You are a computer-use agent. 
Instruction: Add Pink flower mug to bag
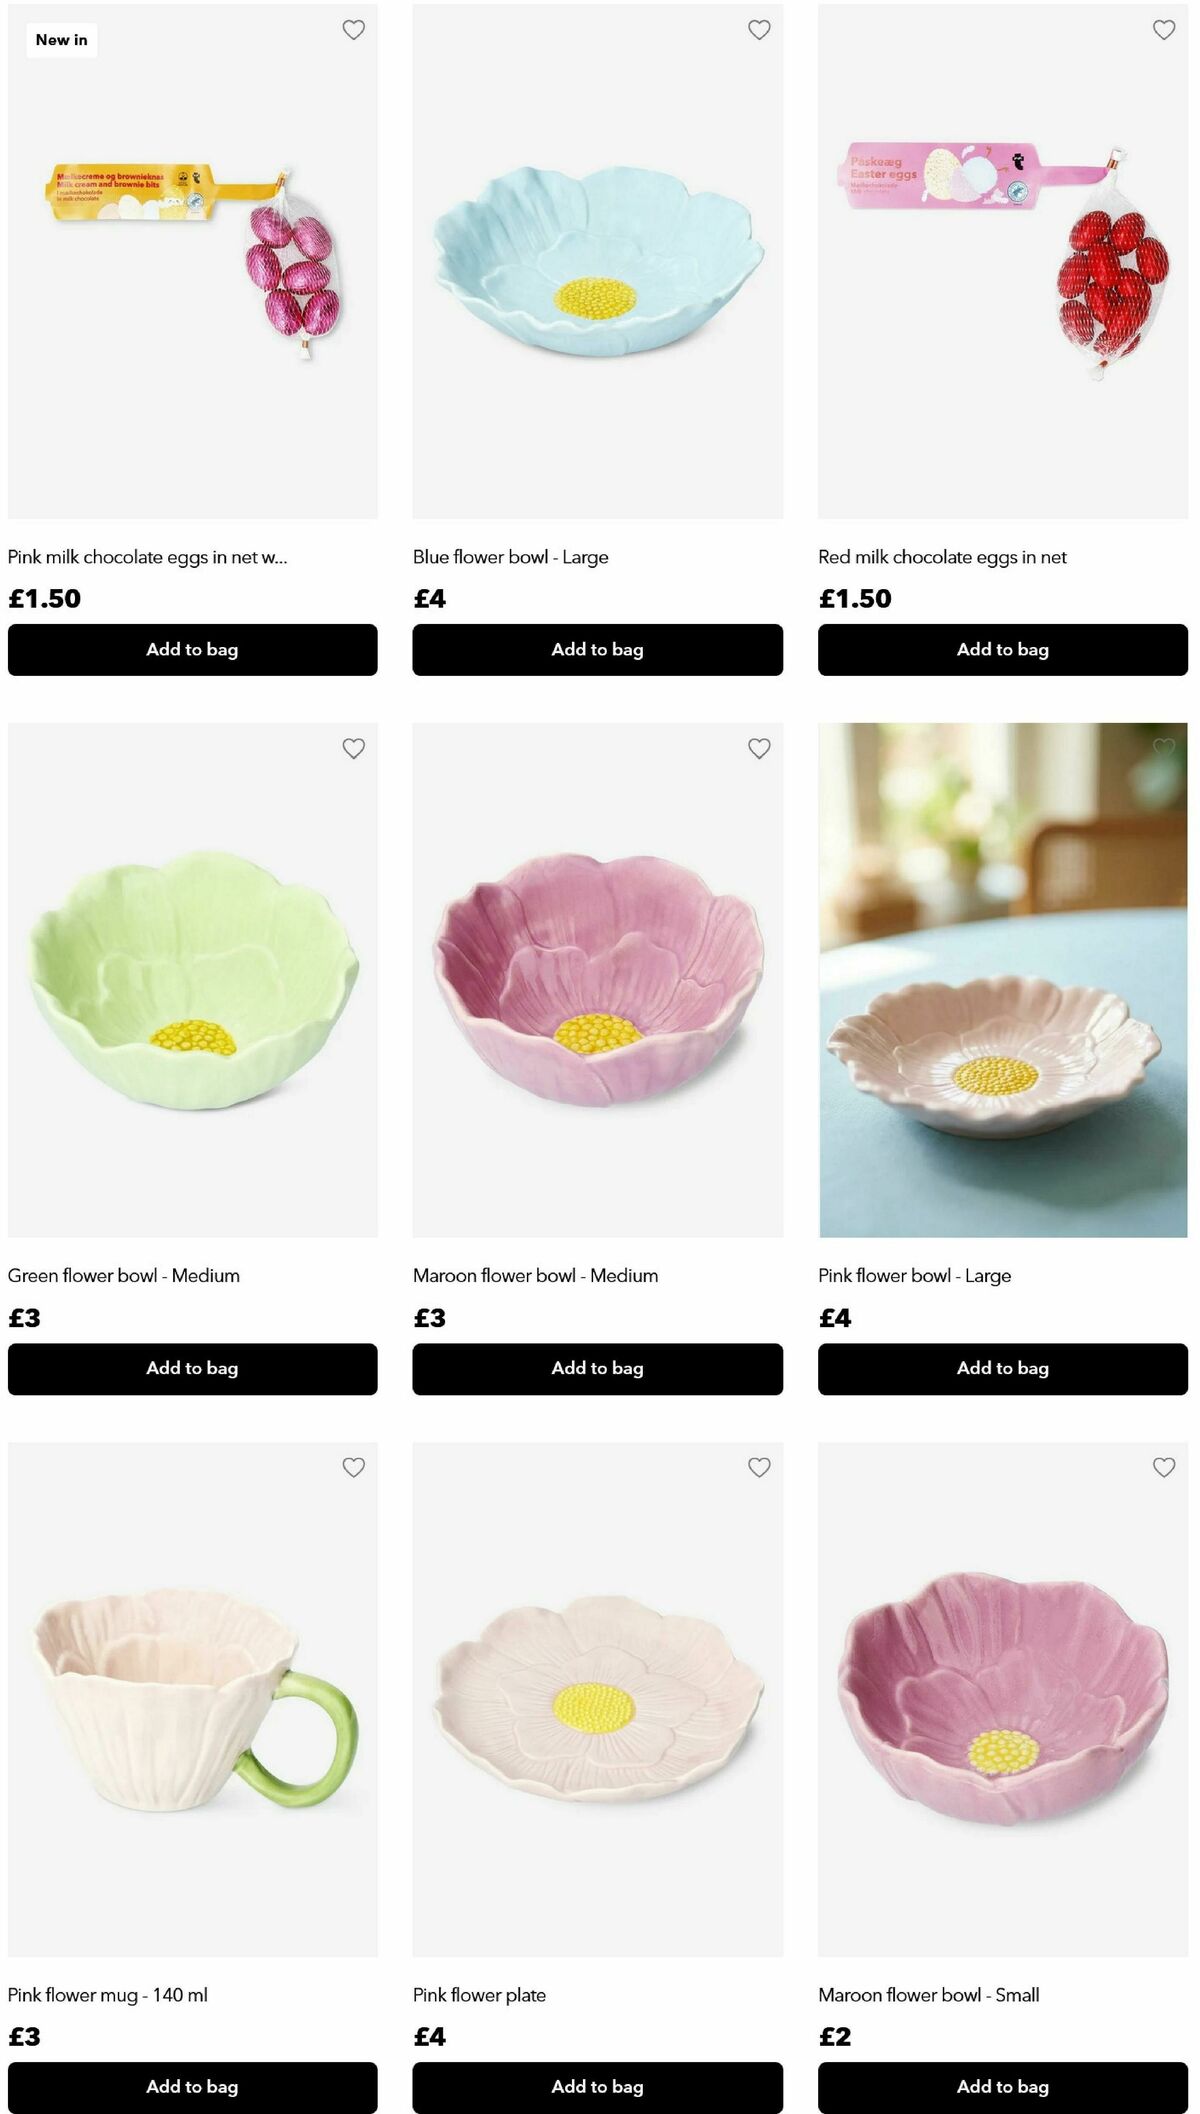pos(193,2088)
